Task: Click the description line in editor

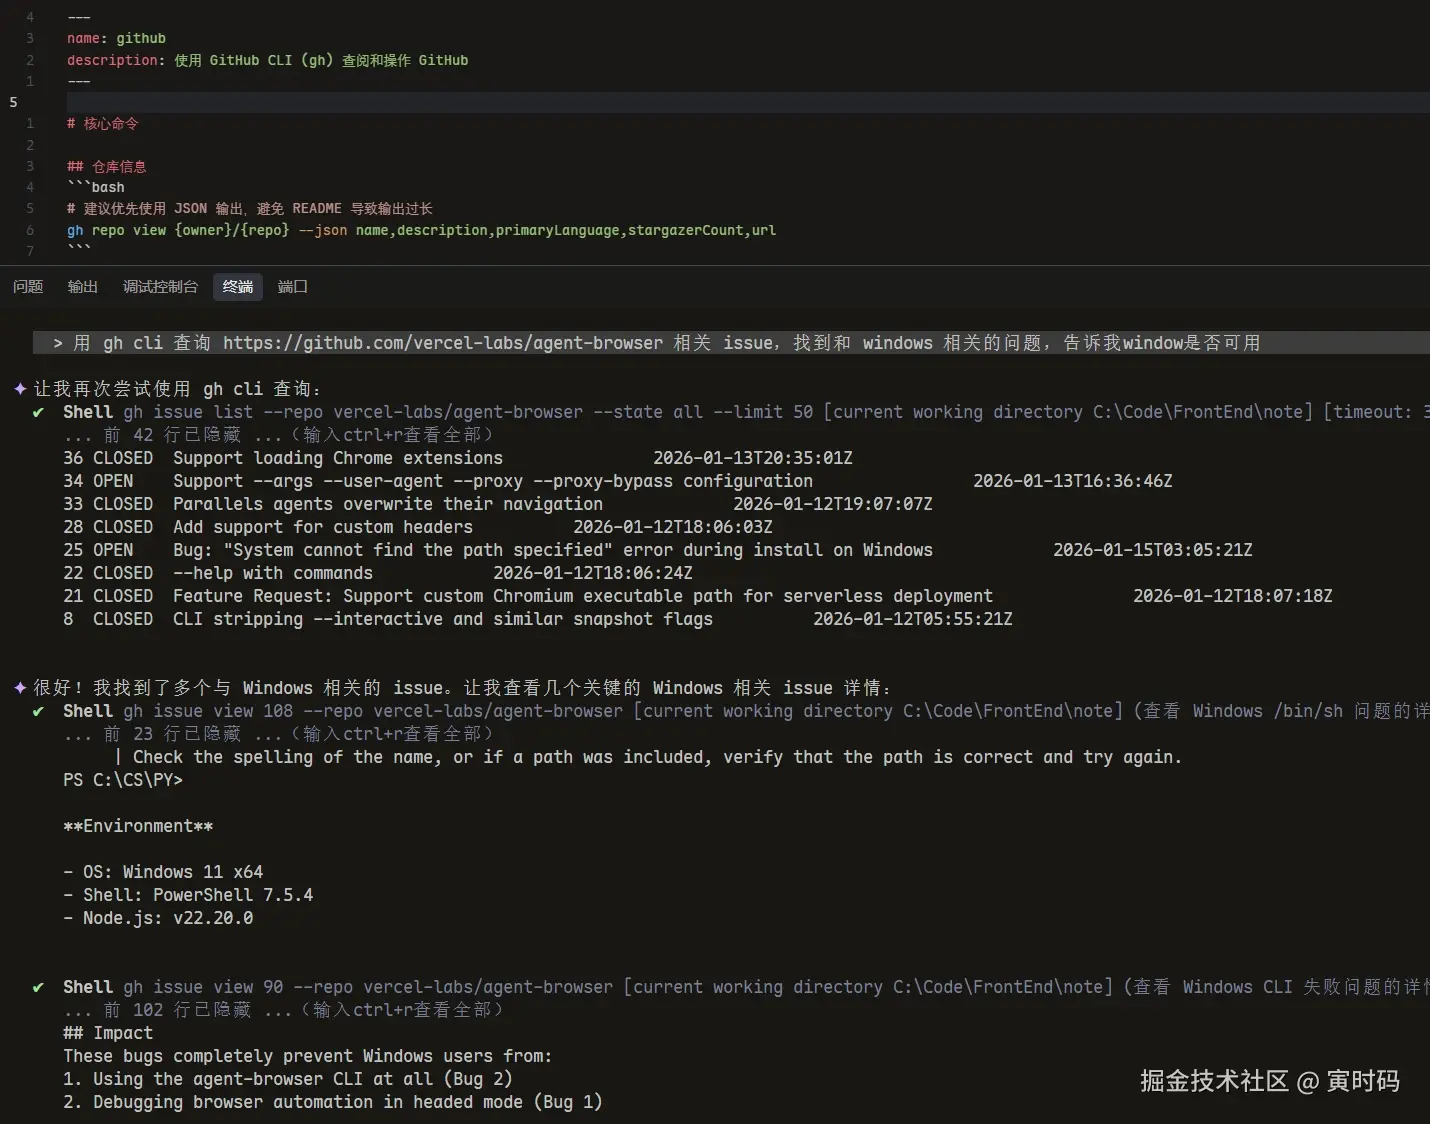Action: [267, 60]
